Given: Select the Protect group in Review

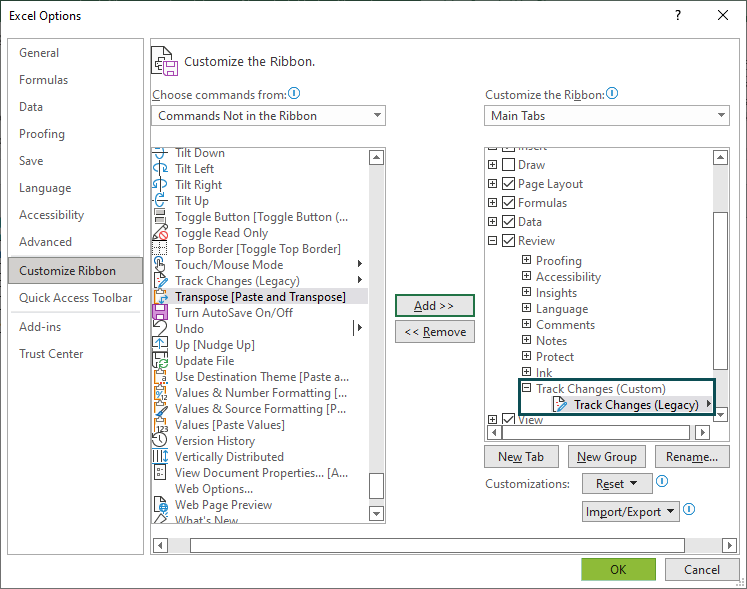Looking at the screenshot, I should pyautogui.click(x=555, y=356).
